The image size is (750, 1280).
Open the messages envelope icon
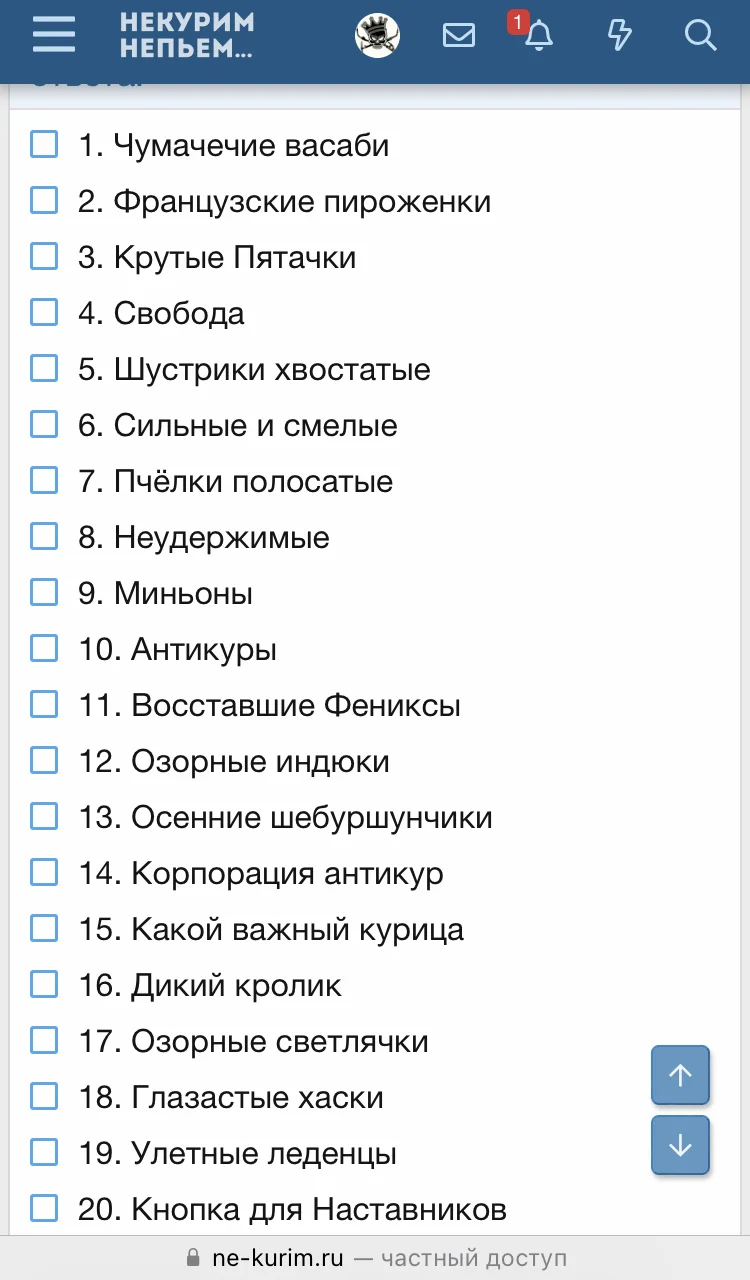459,35
